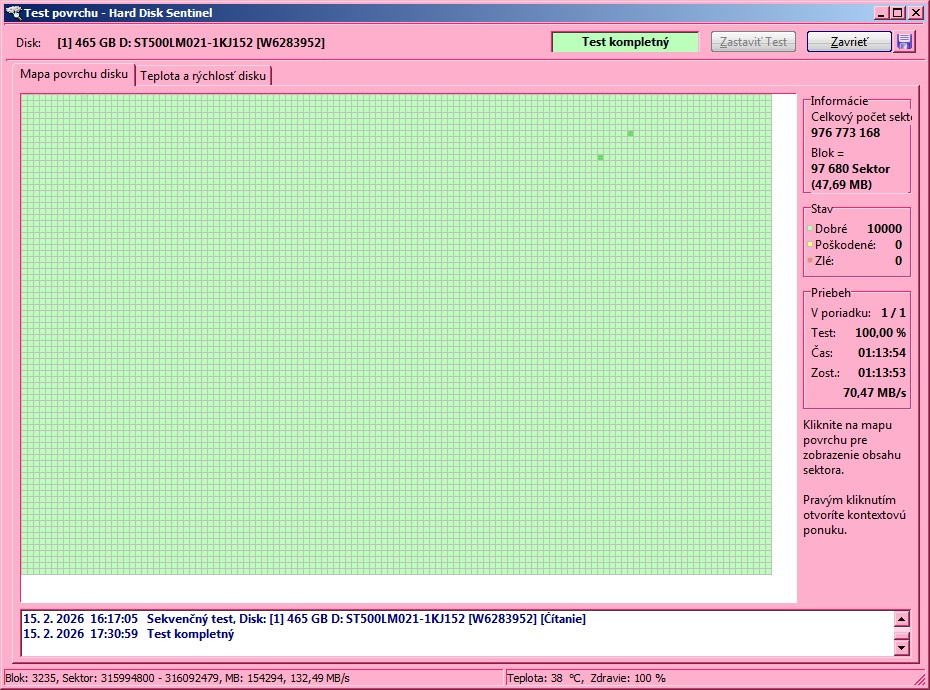Open the Mapa povrchu disku tab
Image resolution: width=930 pixels, height=690 pixels.
75,75
